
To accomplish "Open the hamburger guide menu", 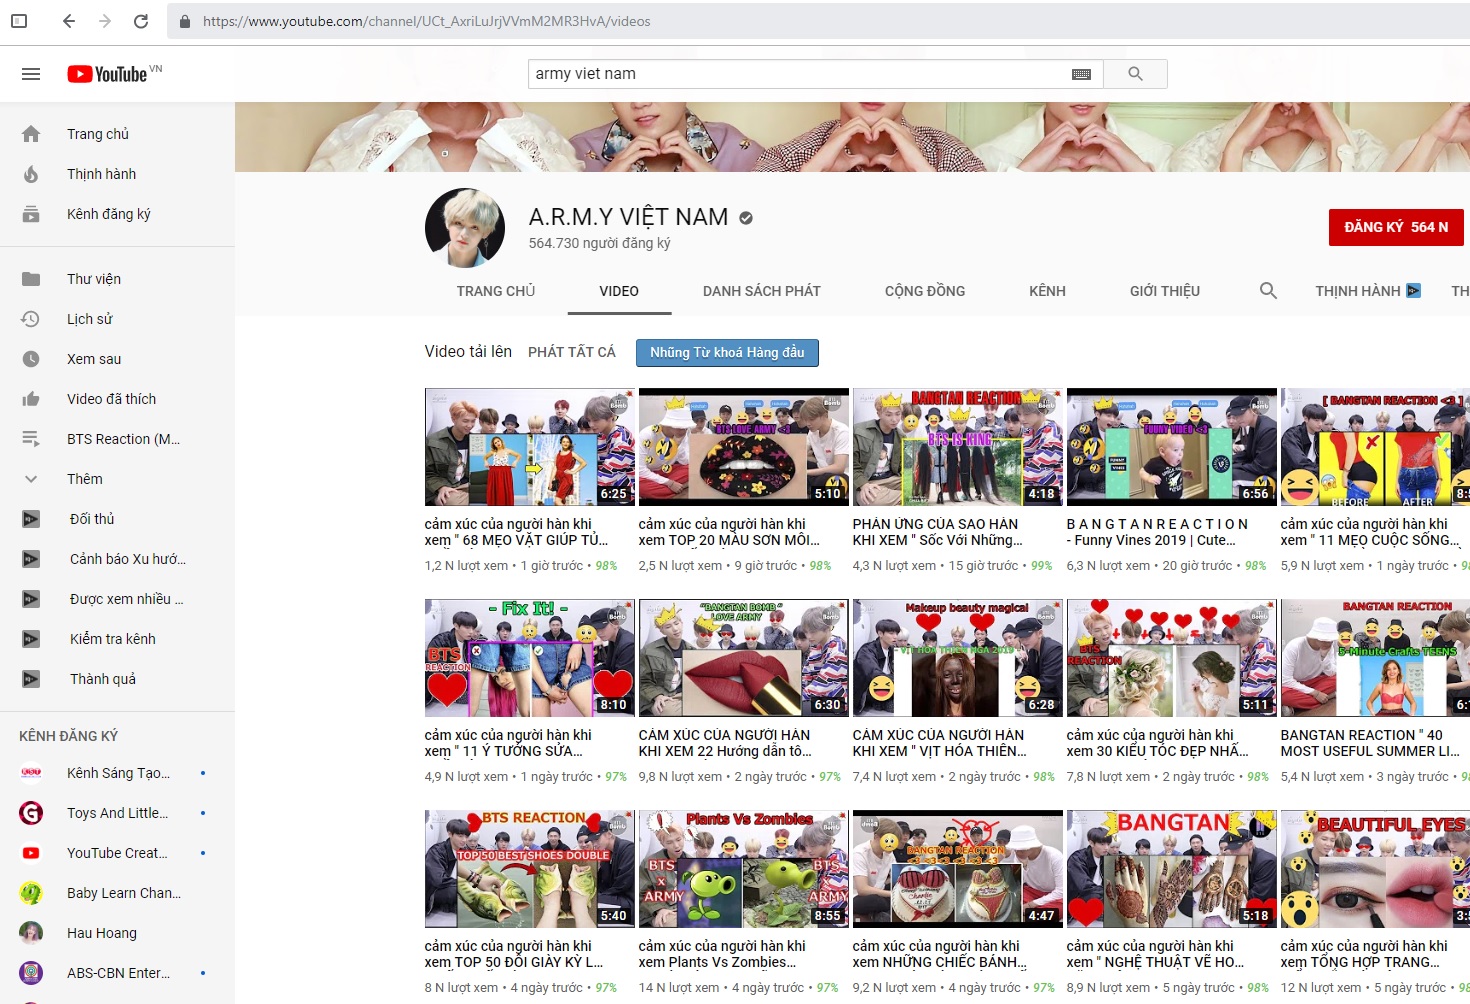I will tap(31, 74).
